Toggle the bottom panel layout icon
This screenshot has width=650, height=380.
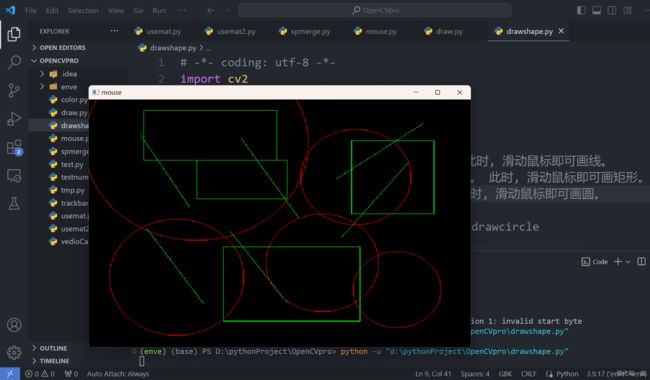click(597, 10)
